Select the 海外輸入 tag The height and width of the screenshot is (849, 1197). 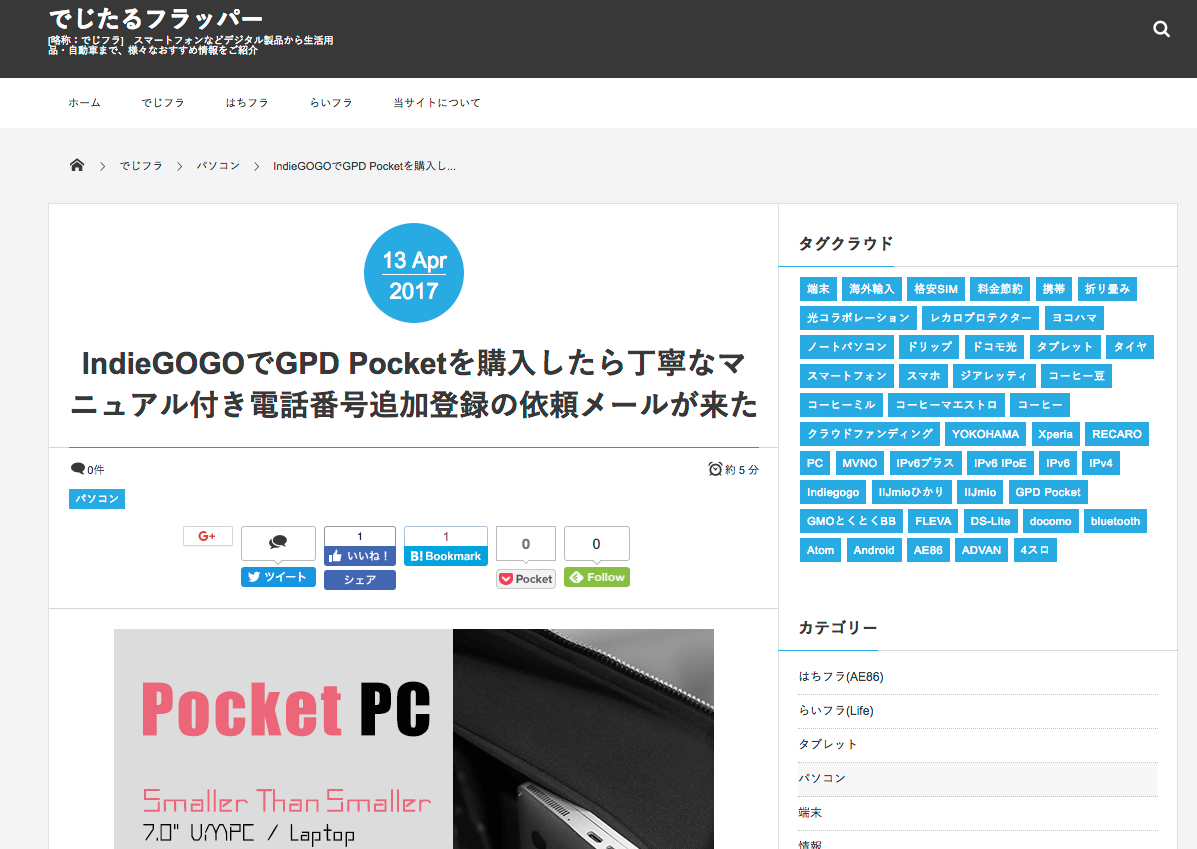pos(872,289)
